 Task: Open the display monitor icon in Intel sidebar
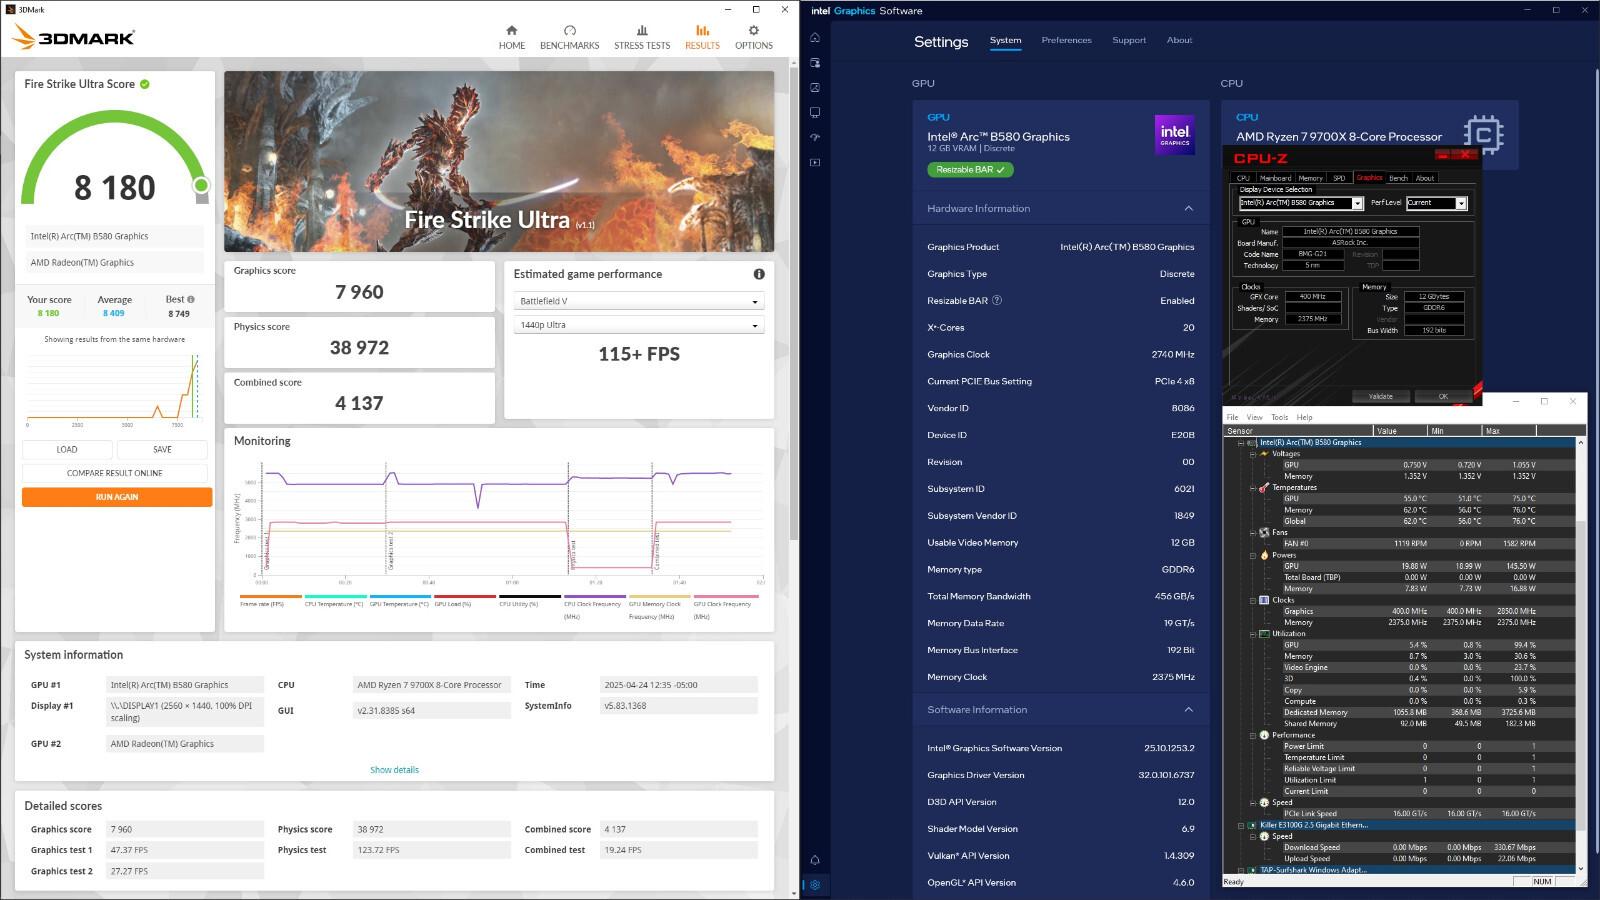(815, 113)
